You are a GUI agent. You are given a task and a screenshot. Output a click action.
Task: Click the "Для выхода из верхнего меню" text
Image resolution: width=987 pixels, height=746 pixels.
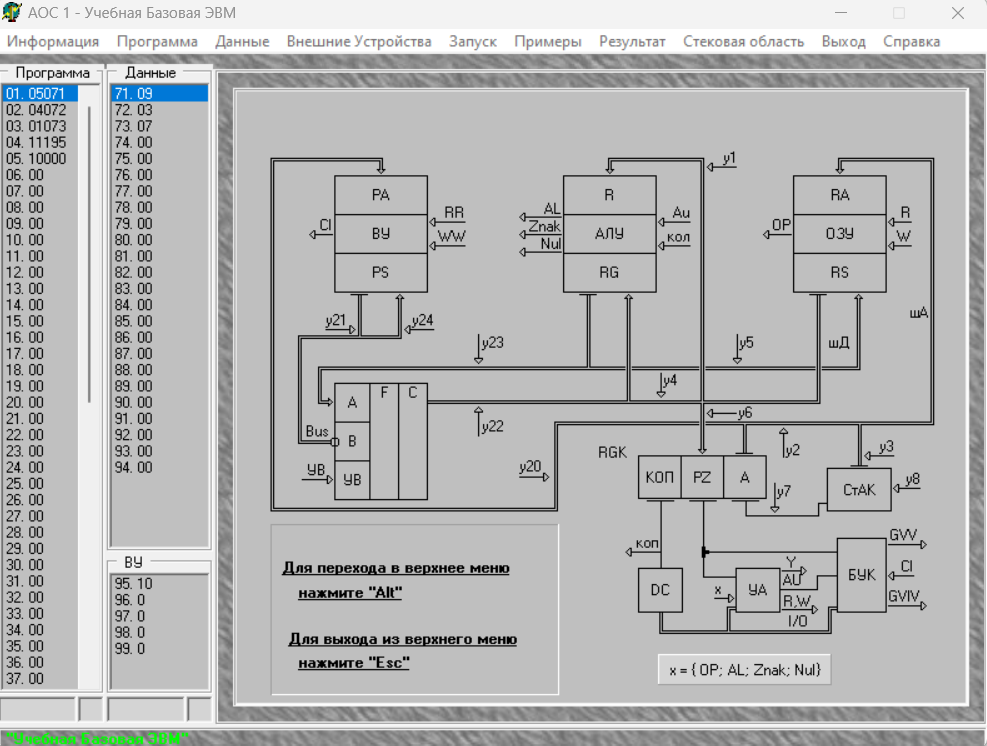403,639
